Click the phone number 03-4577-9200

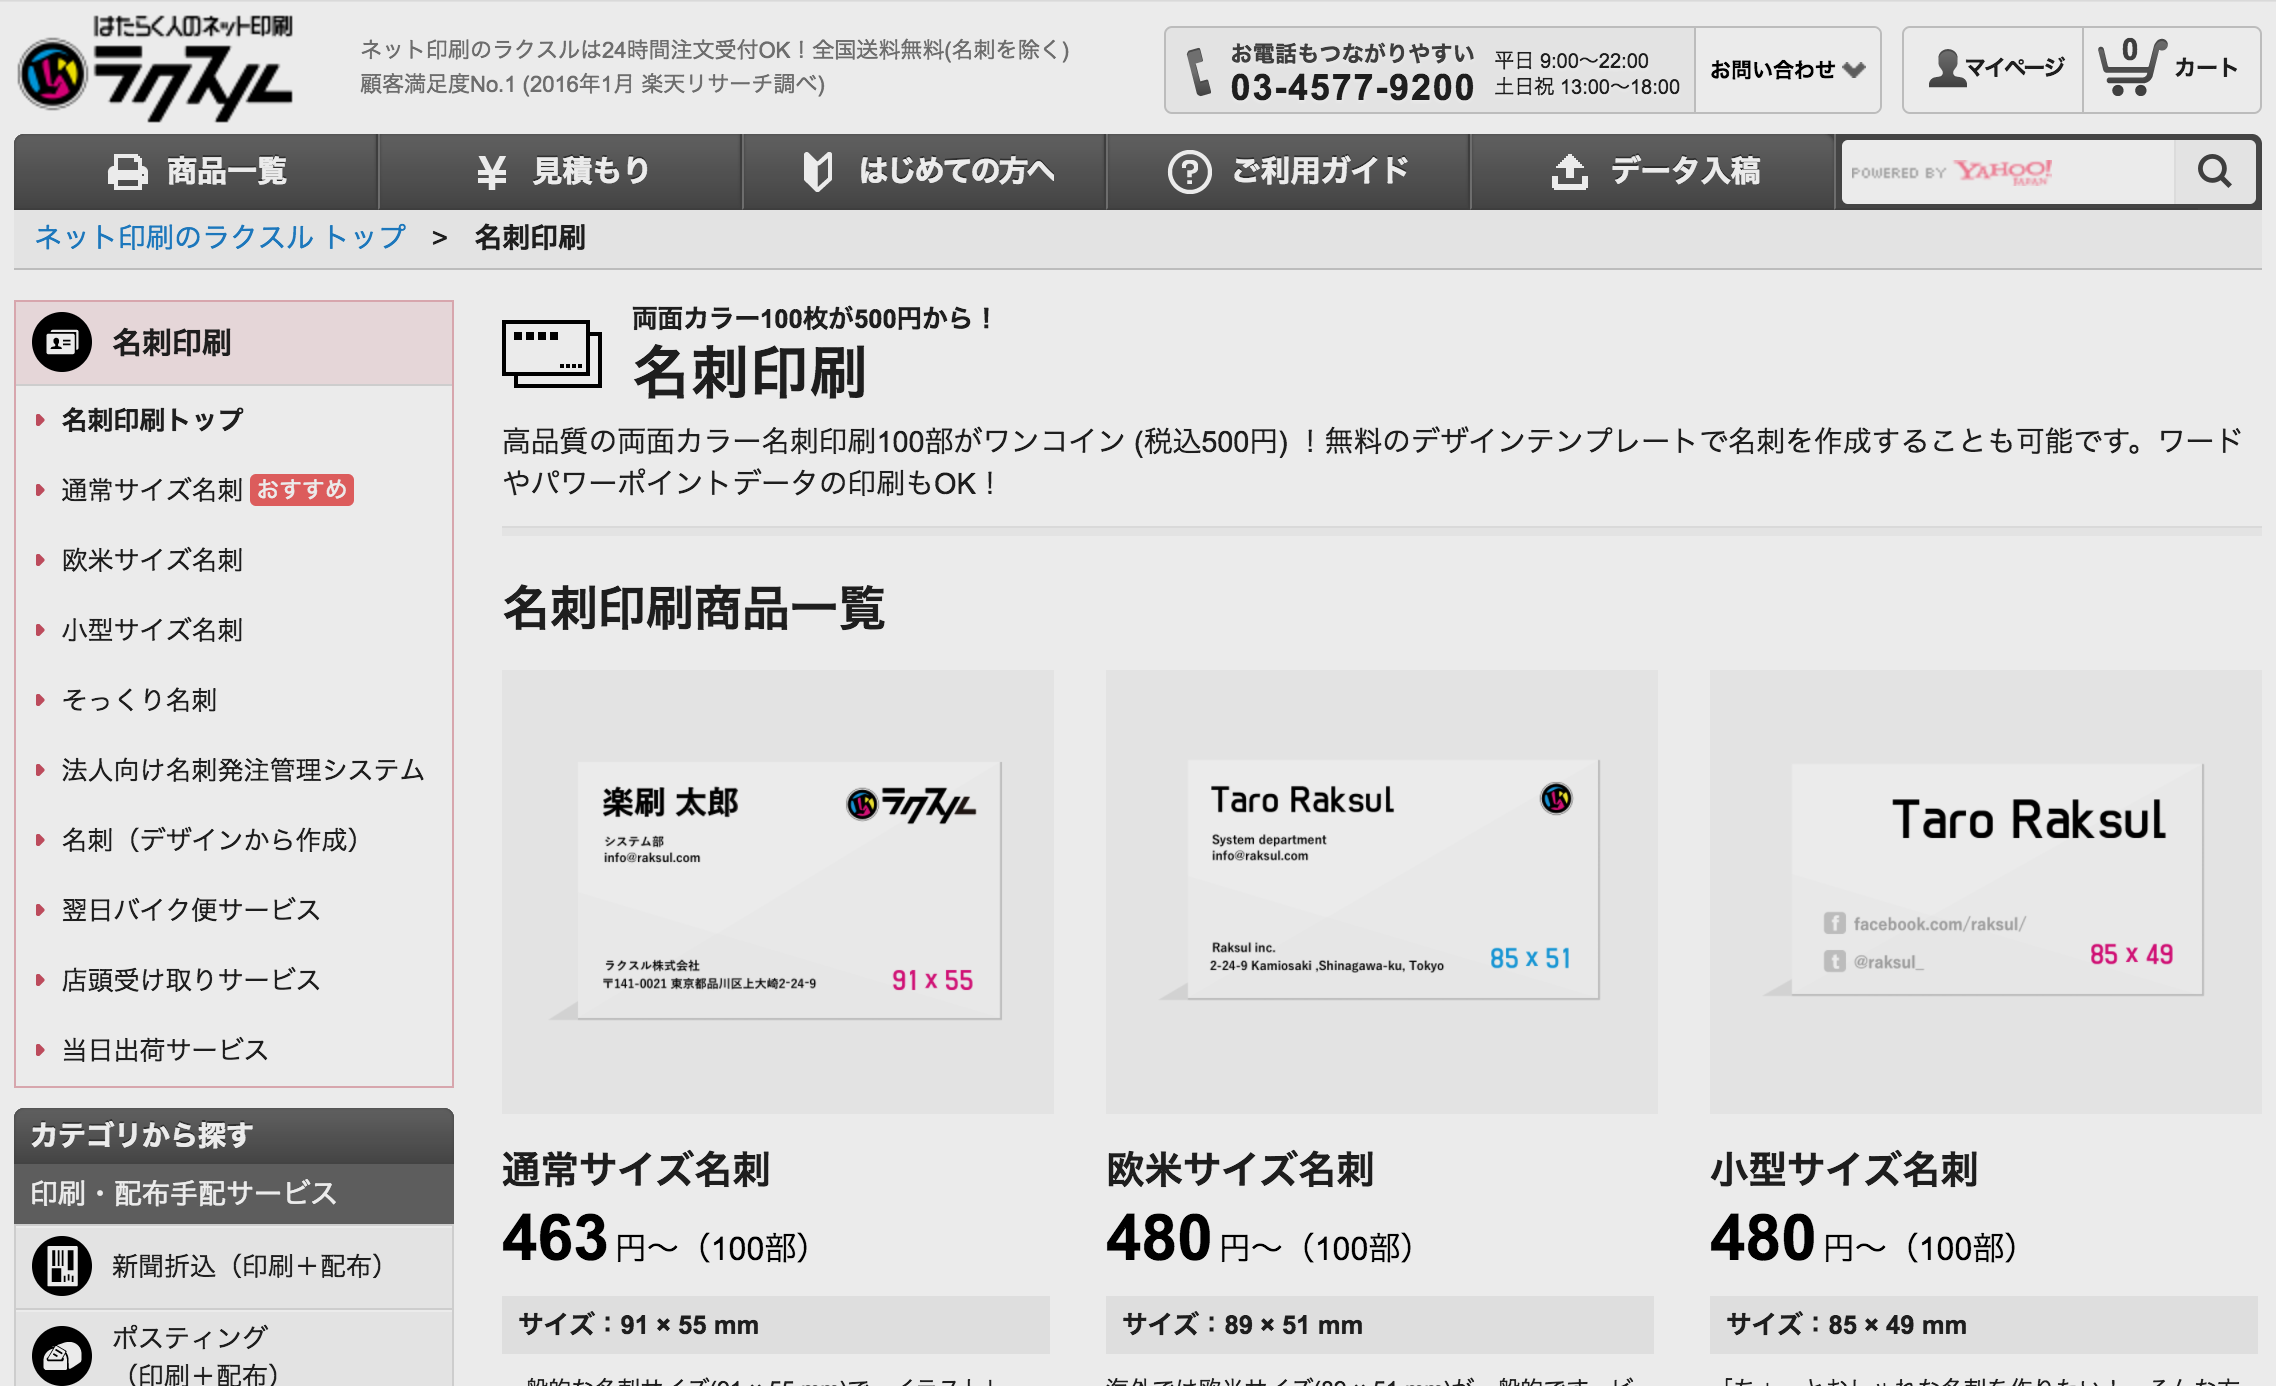click(x=1352, y=88)
